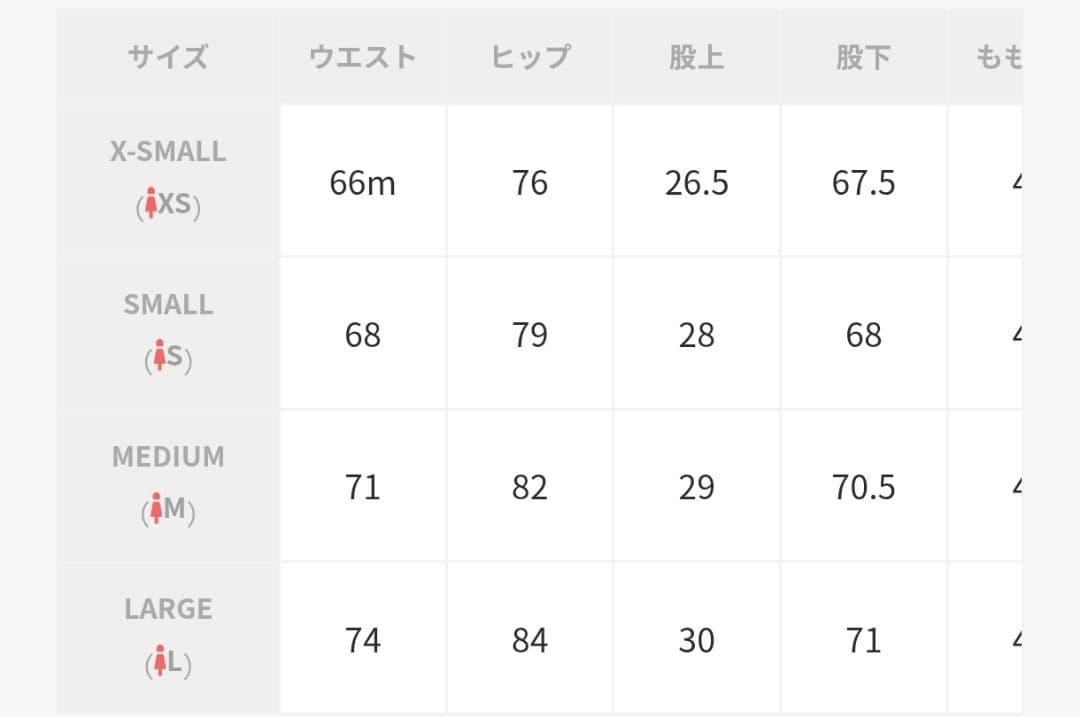Click the red person icon beside S
Image resolution: width=1080 pixels, height=717 pixels.
click(x=157, y=358)
